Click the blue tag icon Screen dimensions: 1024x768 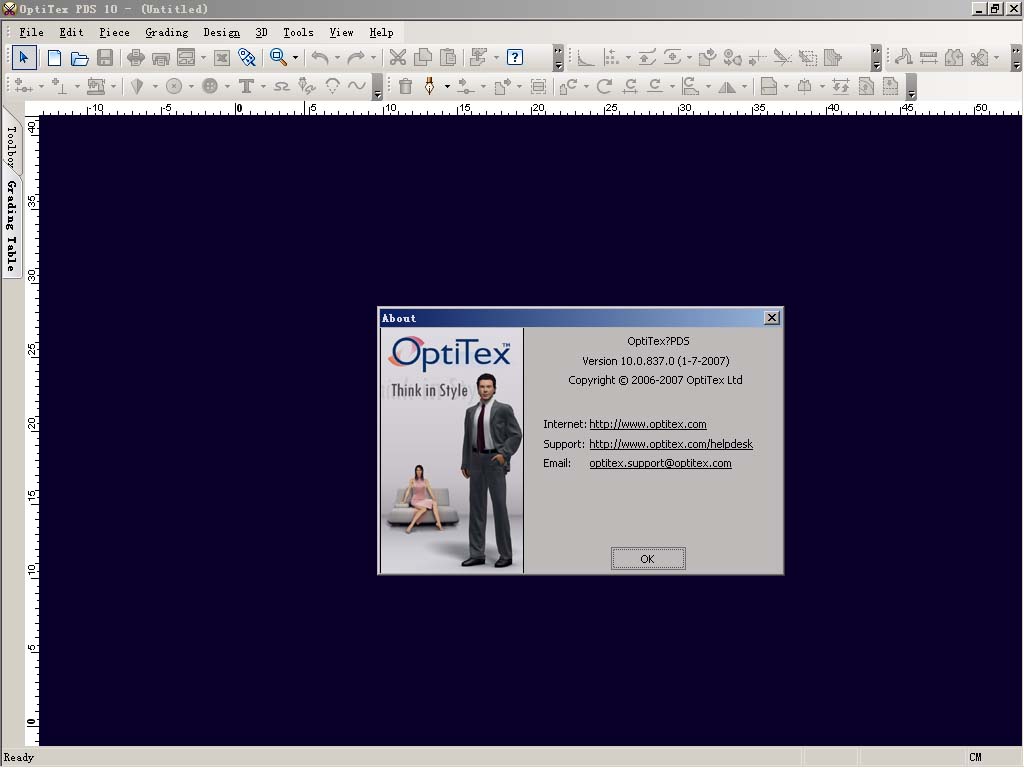pyautogui.click(x=247, y=57)
